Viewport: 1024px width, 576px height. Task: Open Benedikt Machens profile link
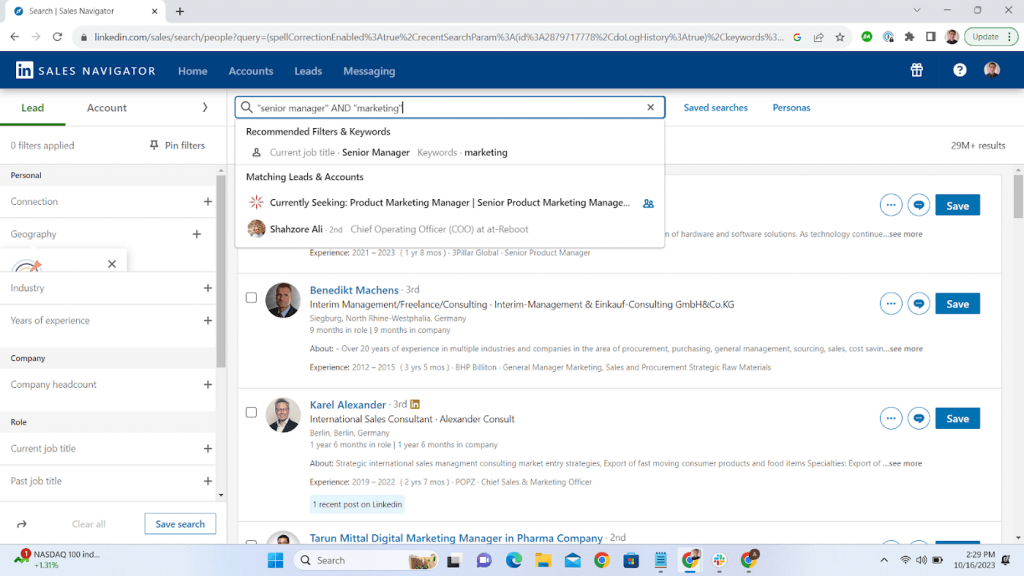(x=354, y=290)
